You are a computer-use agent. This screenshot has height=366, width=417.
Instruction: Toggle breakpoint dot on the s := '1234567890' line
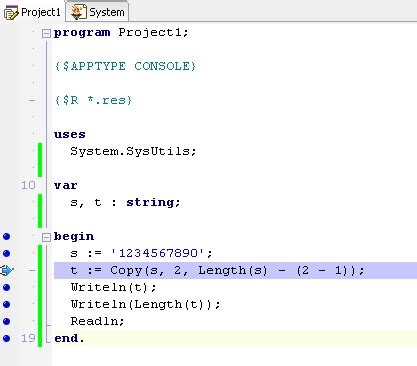click(6, 254)
